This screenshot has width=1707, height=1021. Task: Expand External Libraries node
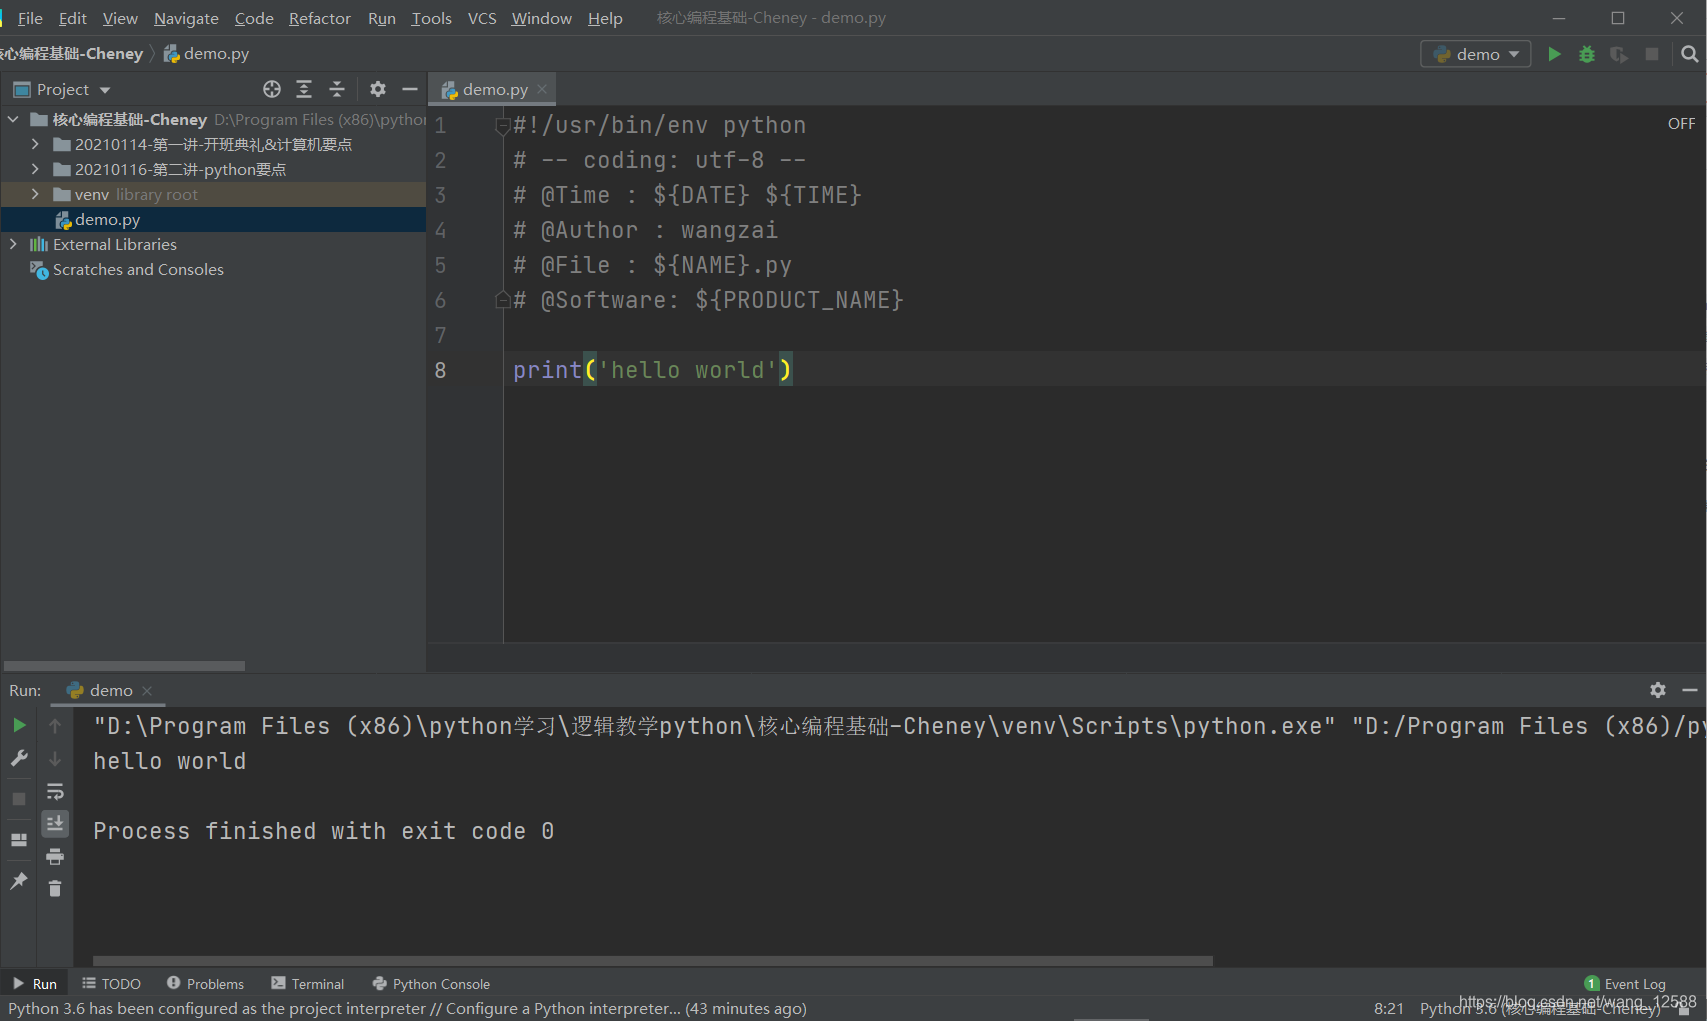(13, 244)
